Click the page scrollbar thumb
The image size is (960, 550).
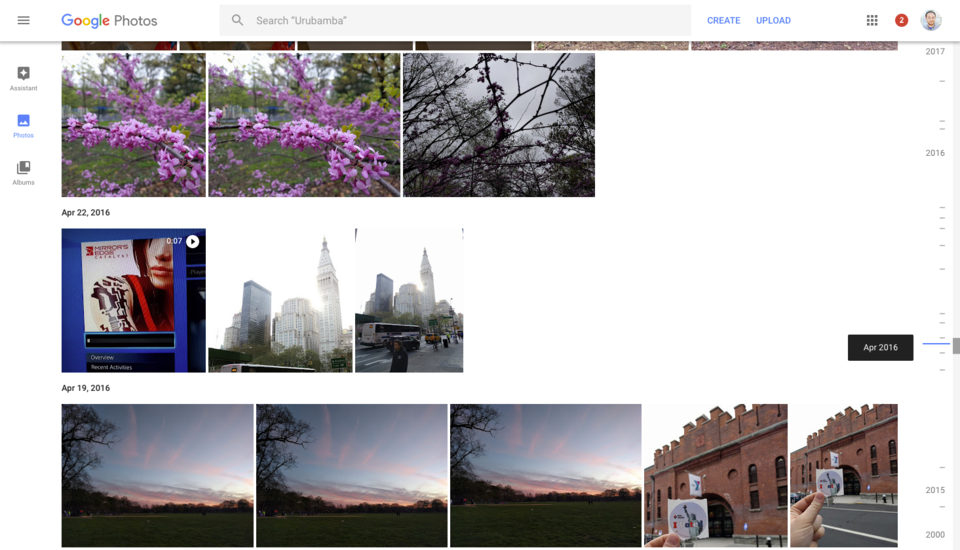[956, 345]
